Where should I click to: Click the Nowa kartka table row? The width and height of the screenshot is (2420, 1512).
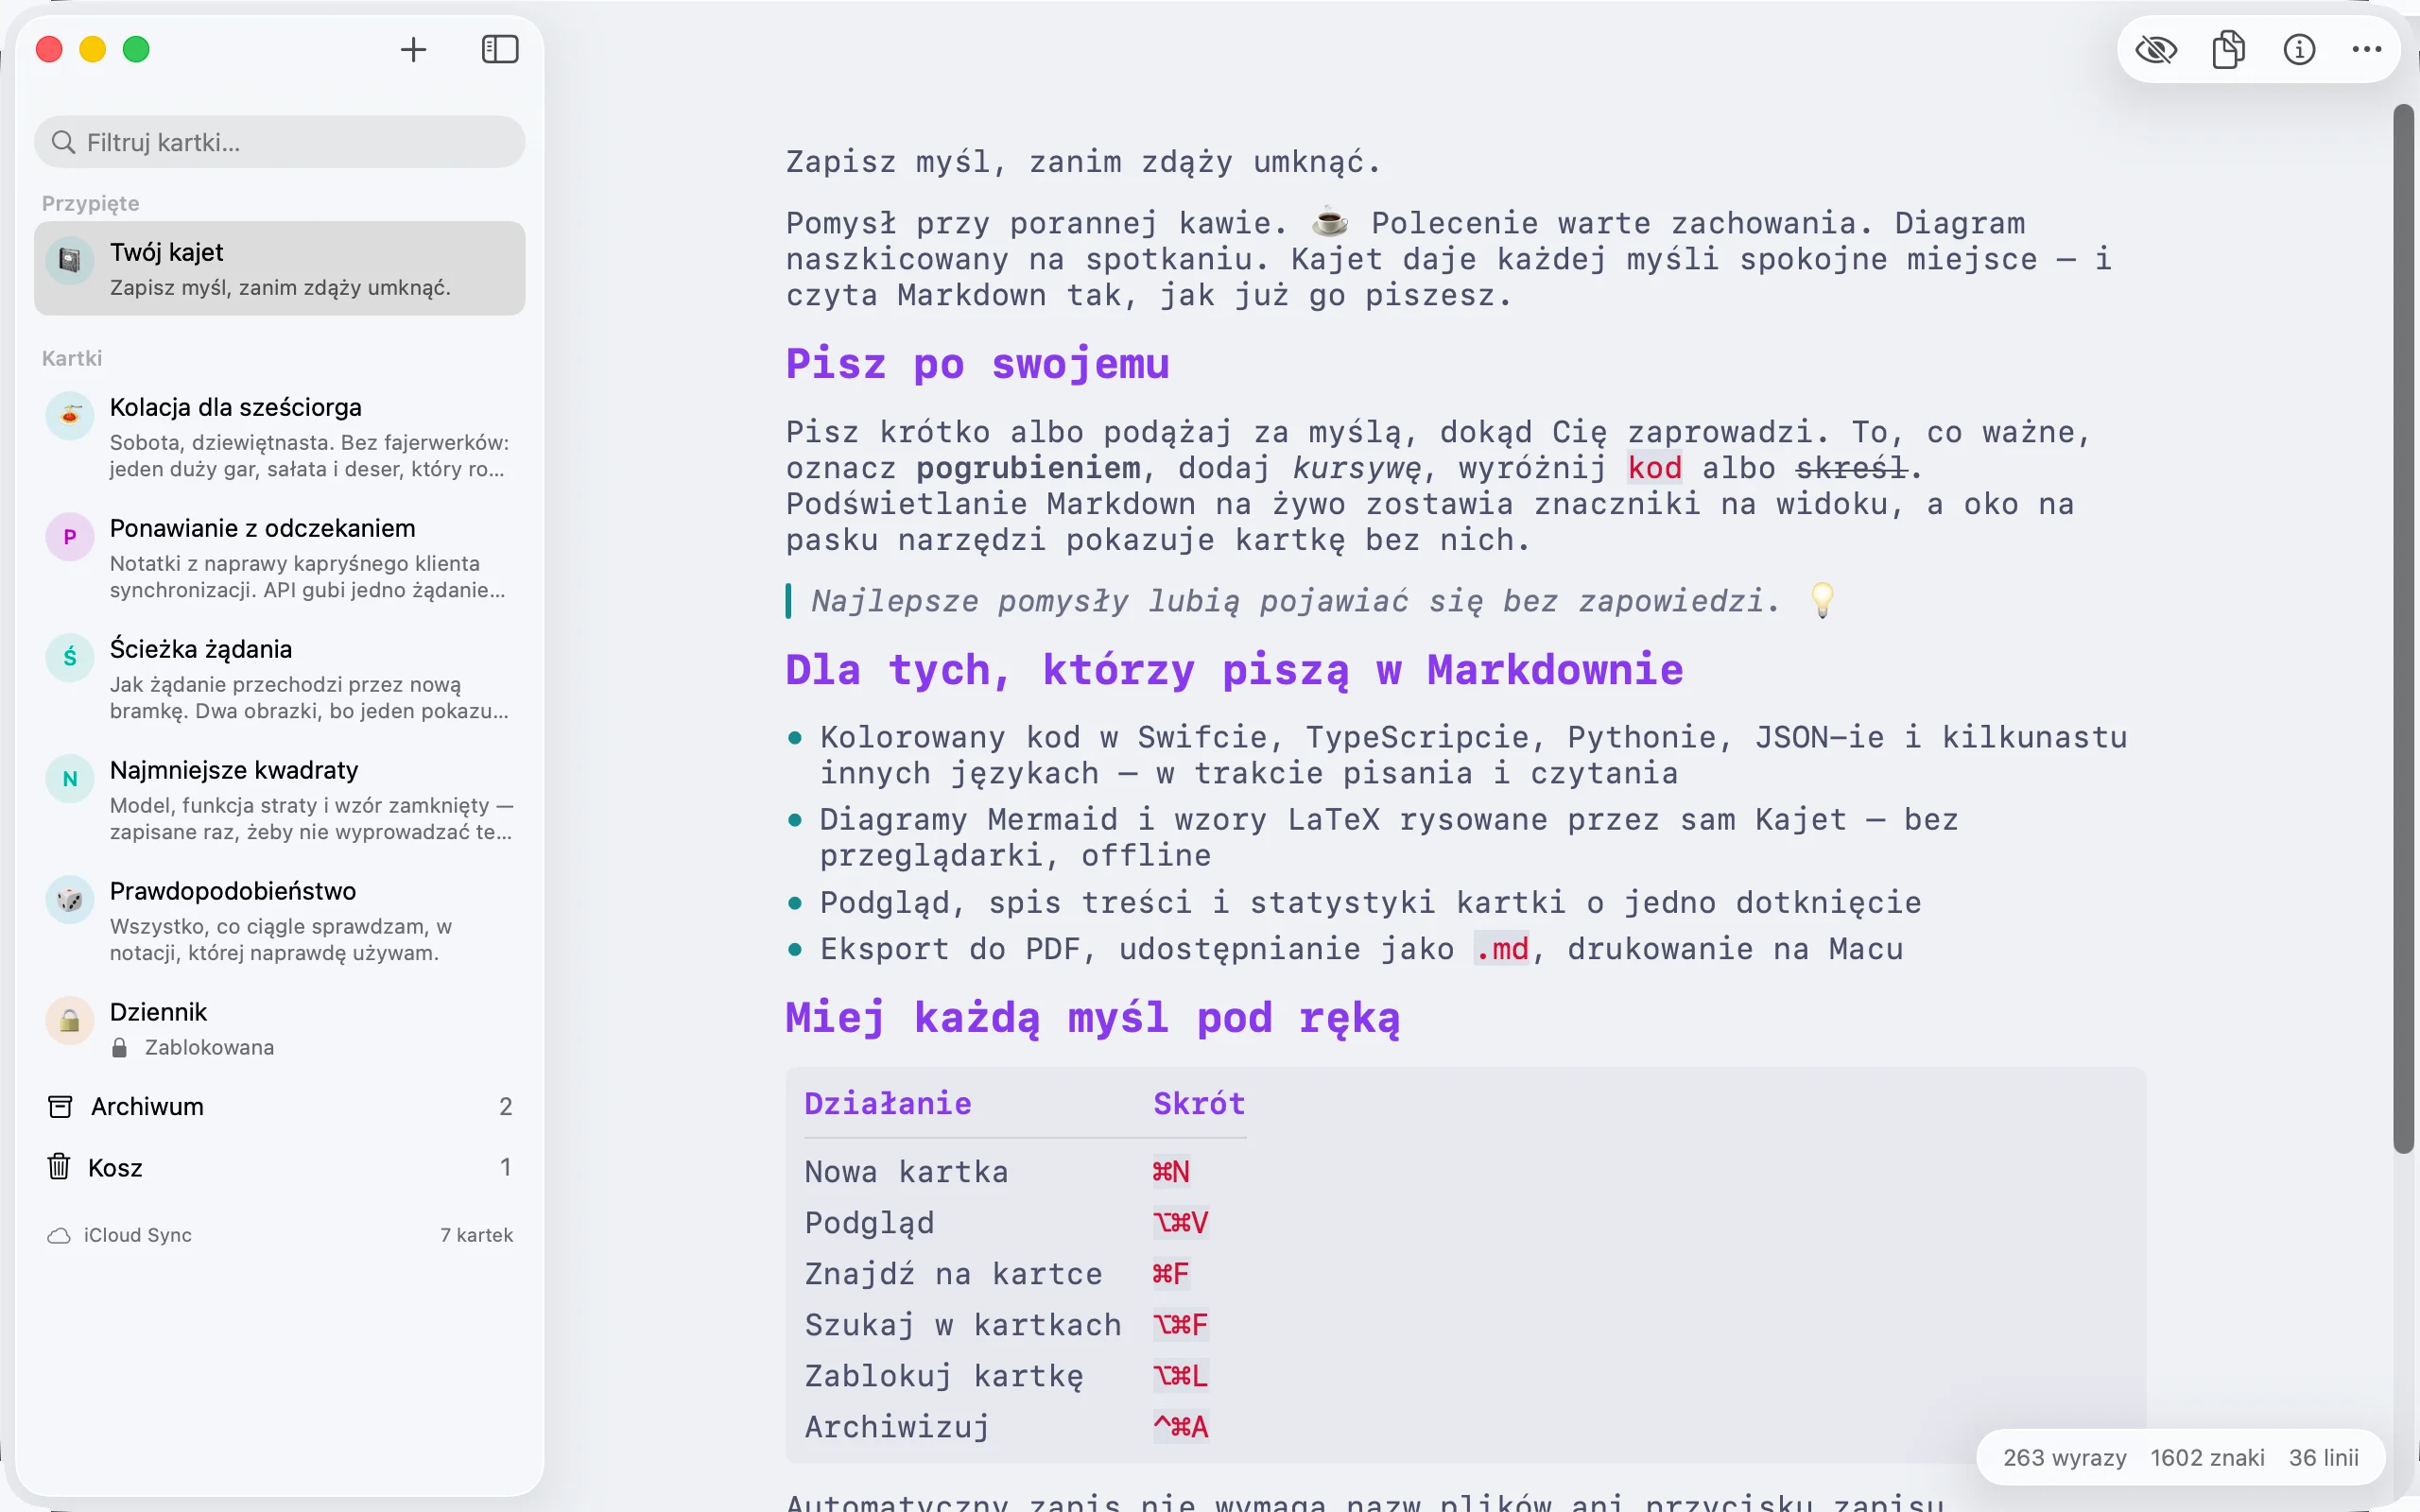1025,1171
